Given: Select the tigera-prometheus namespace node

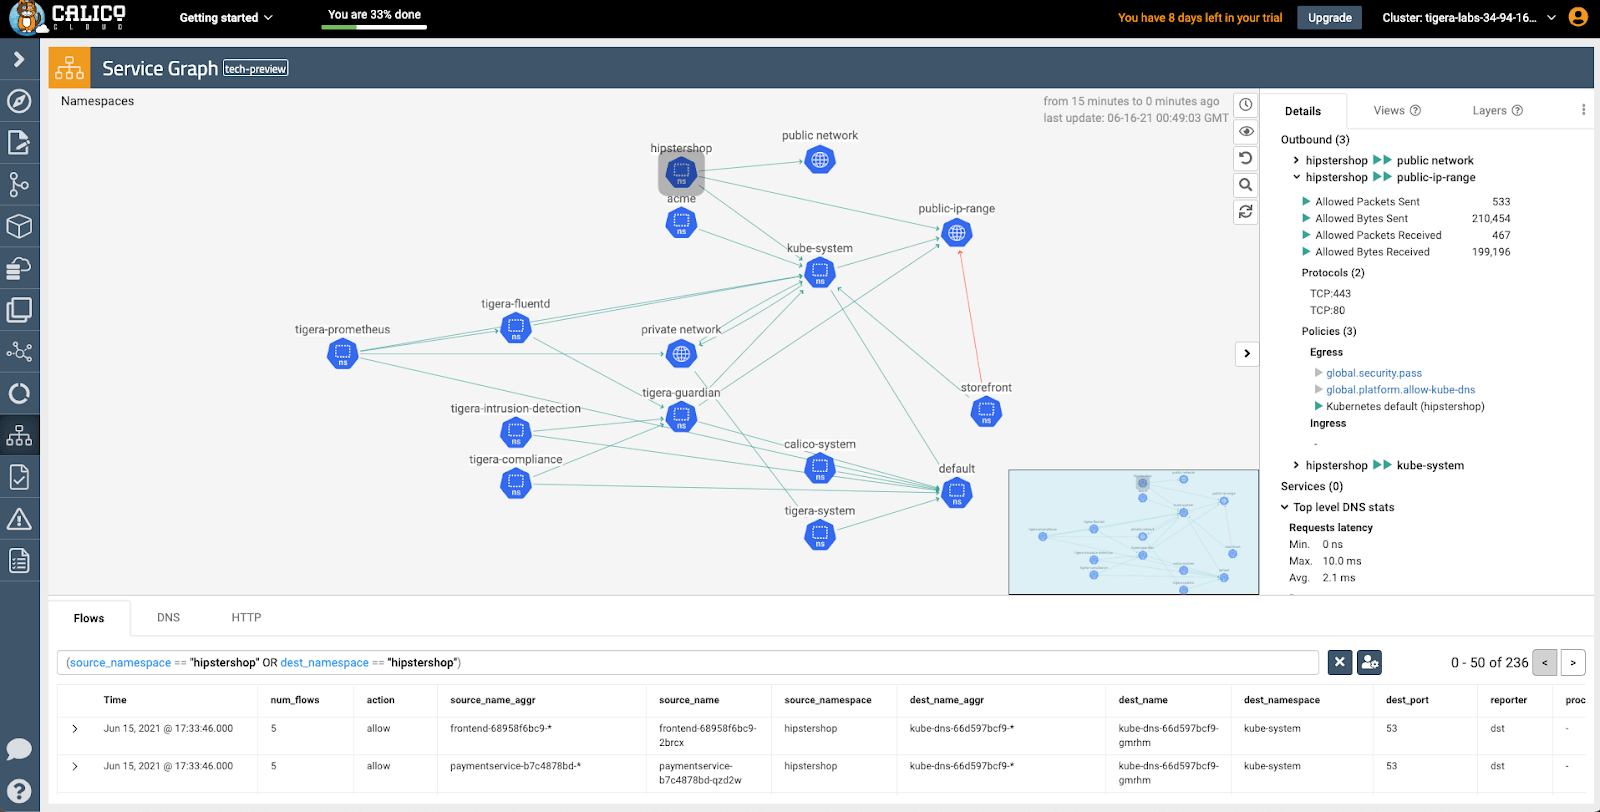Looking at the screenshot, I should click(x=343, y=353).
